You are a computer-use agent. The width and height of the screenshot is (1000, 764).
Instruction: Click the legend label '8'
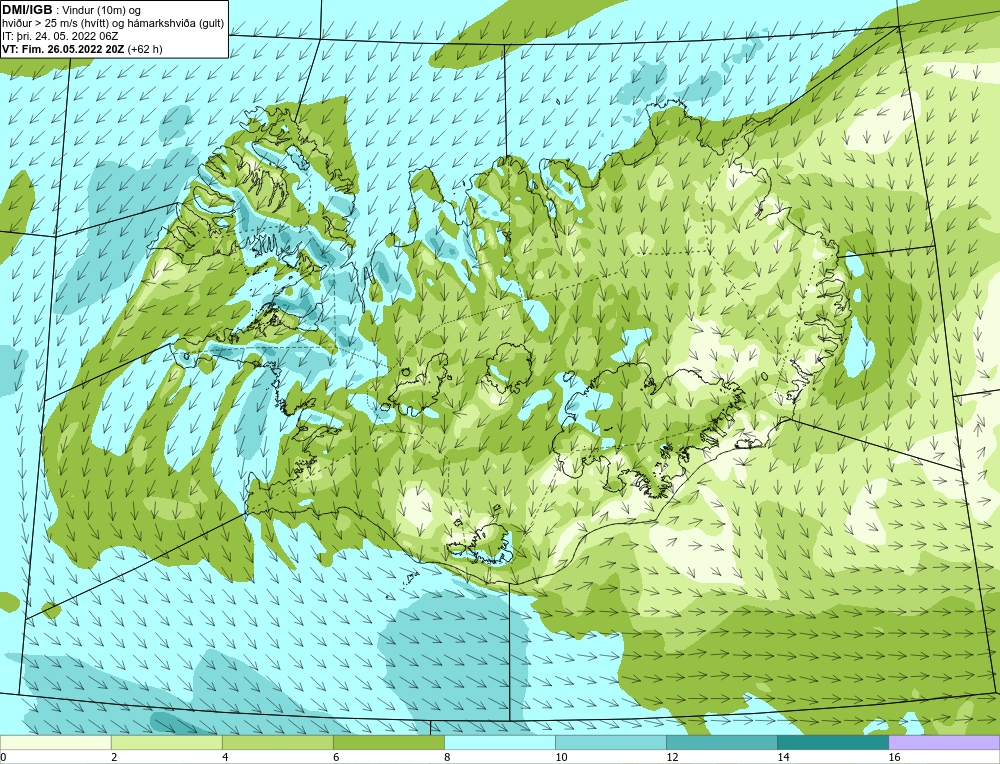click(447, 757)
